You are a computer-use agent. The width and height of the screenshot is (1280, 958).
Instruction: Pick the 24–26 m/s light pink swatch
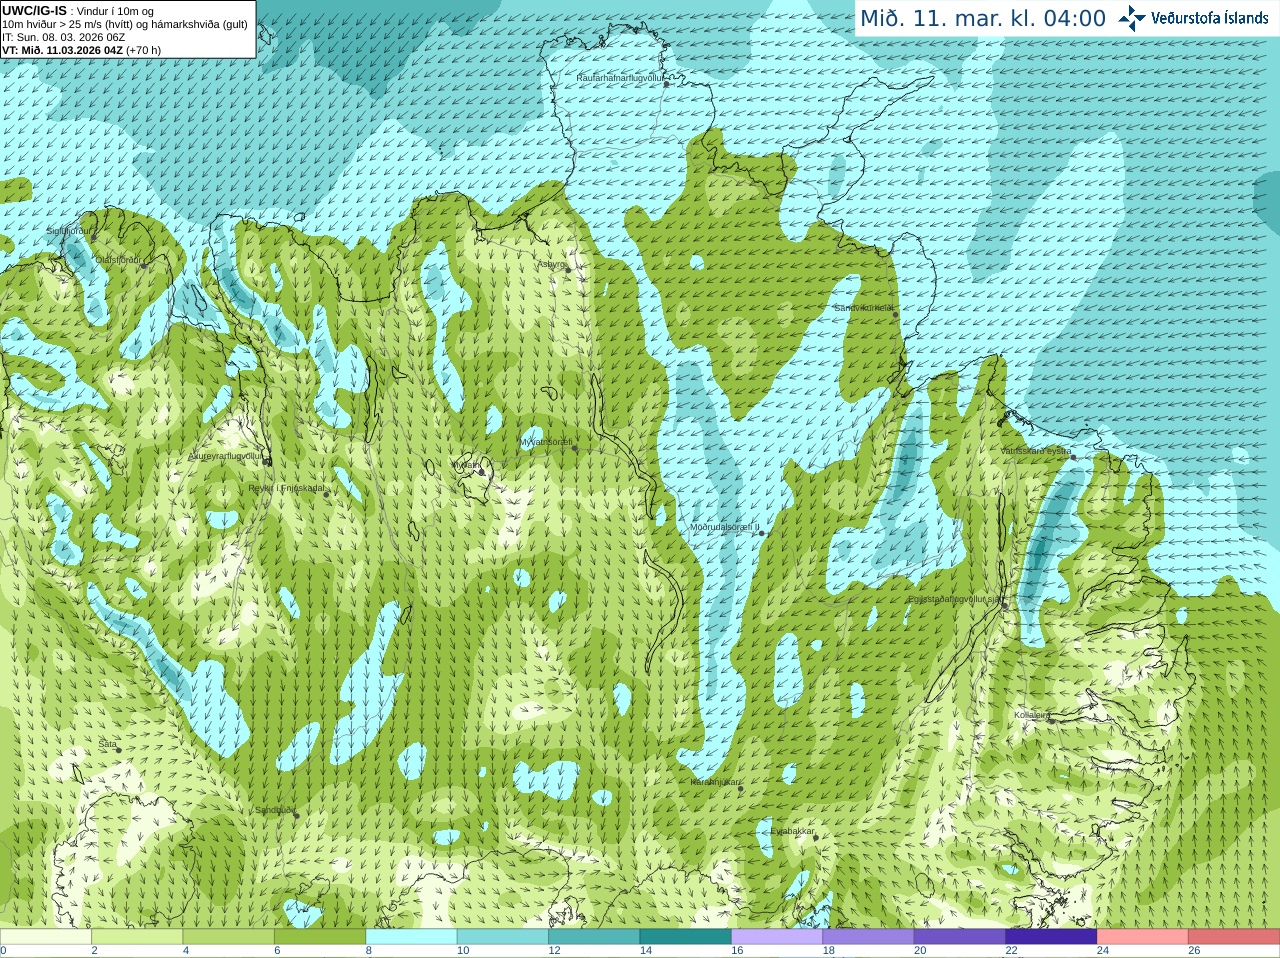click(x=1143, y=936)
